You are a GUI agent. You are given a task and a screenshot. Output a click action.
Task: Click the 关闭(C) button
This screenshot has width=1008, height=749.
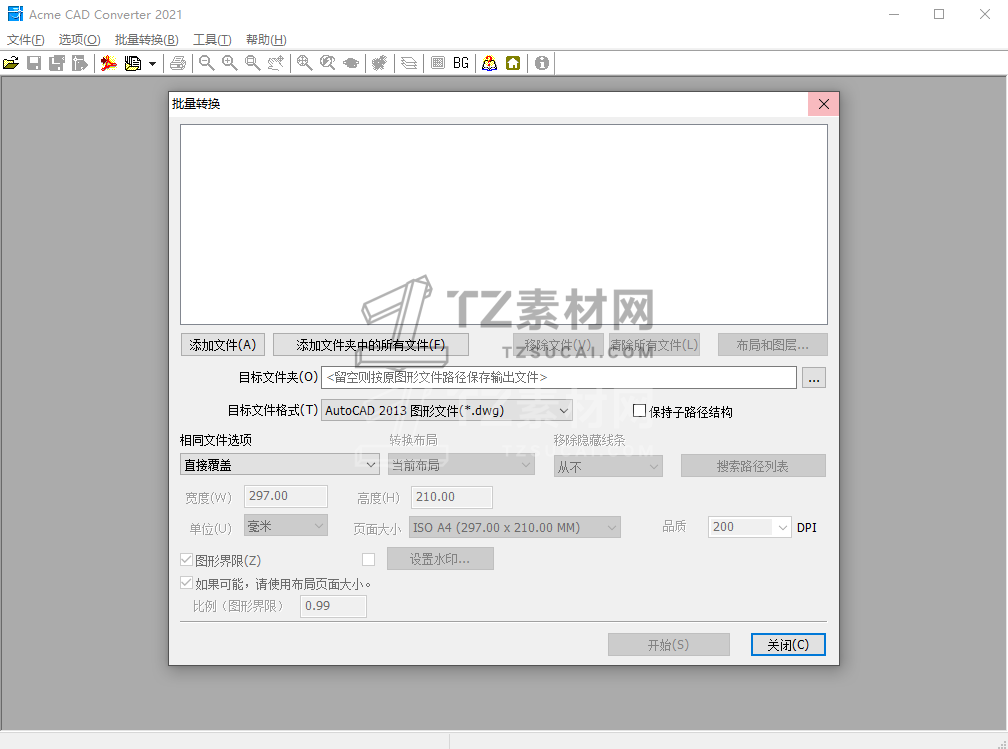tap(788, 645)
